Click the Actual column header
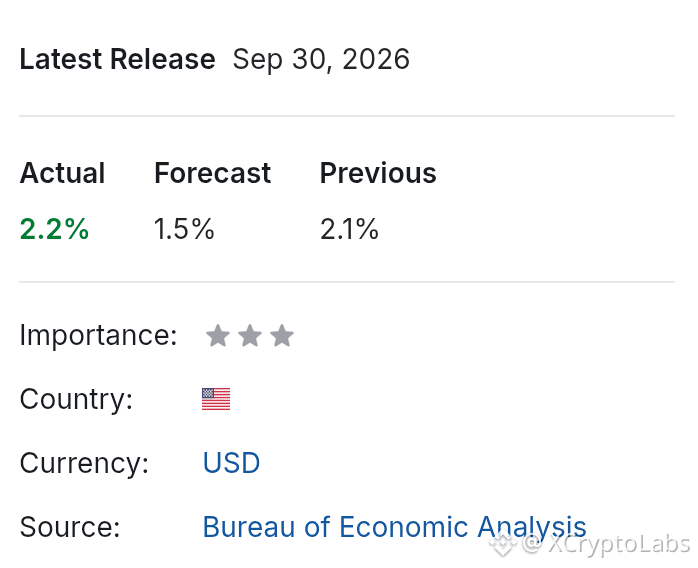 [62, 173]
